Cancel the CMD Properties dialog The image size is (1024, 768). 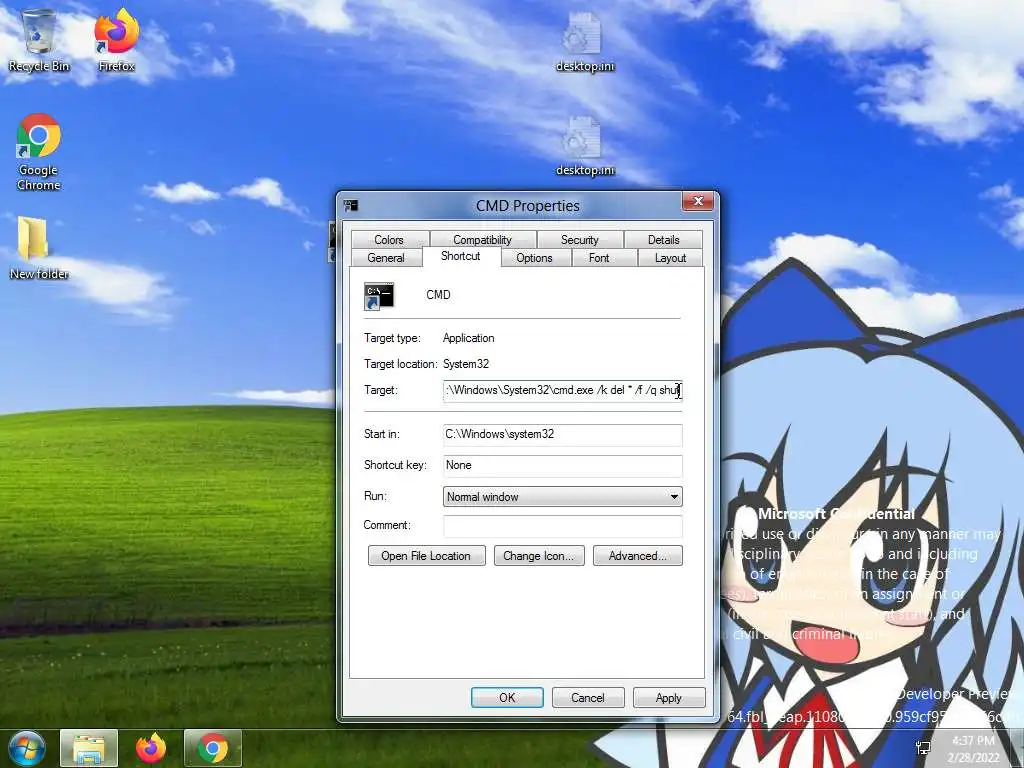[x=588, y=697]
